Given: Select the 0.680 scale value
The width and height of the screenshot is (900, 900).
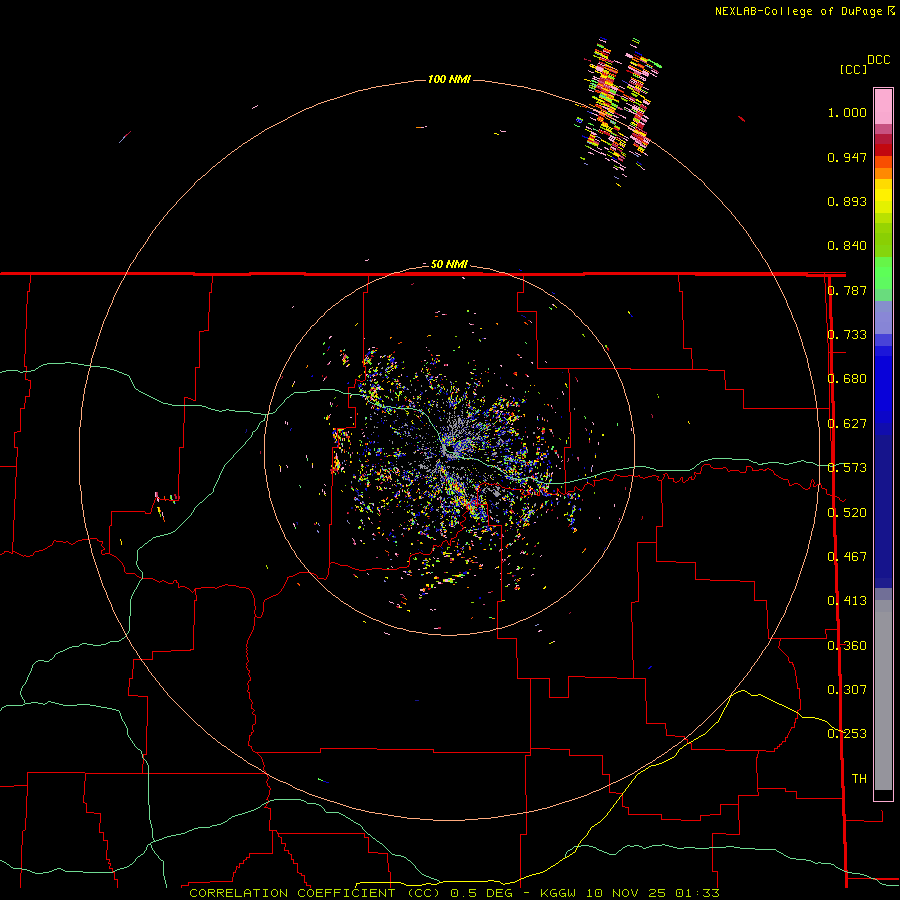Looking at the screenshot, I should click(847, 379).
